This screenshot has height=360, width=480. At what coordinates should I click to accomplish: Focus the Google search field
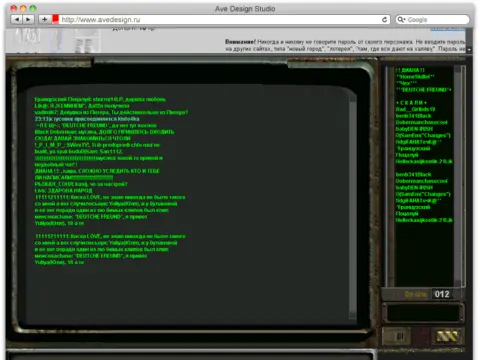433,20
